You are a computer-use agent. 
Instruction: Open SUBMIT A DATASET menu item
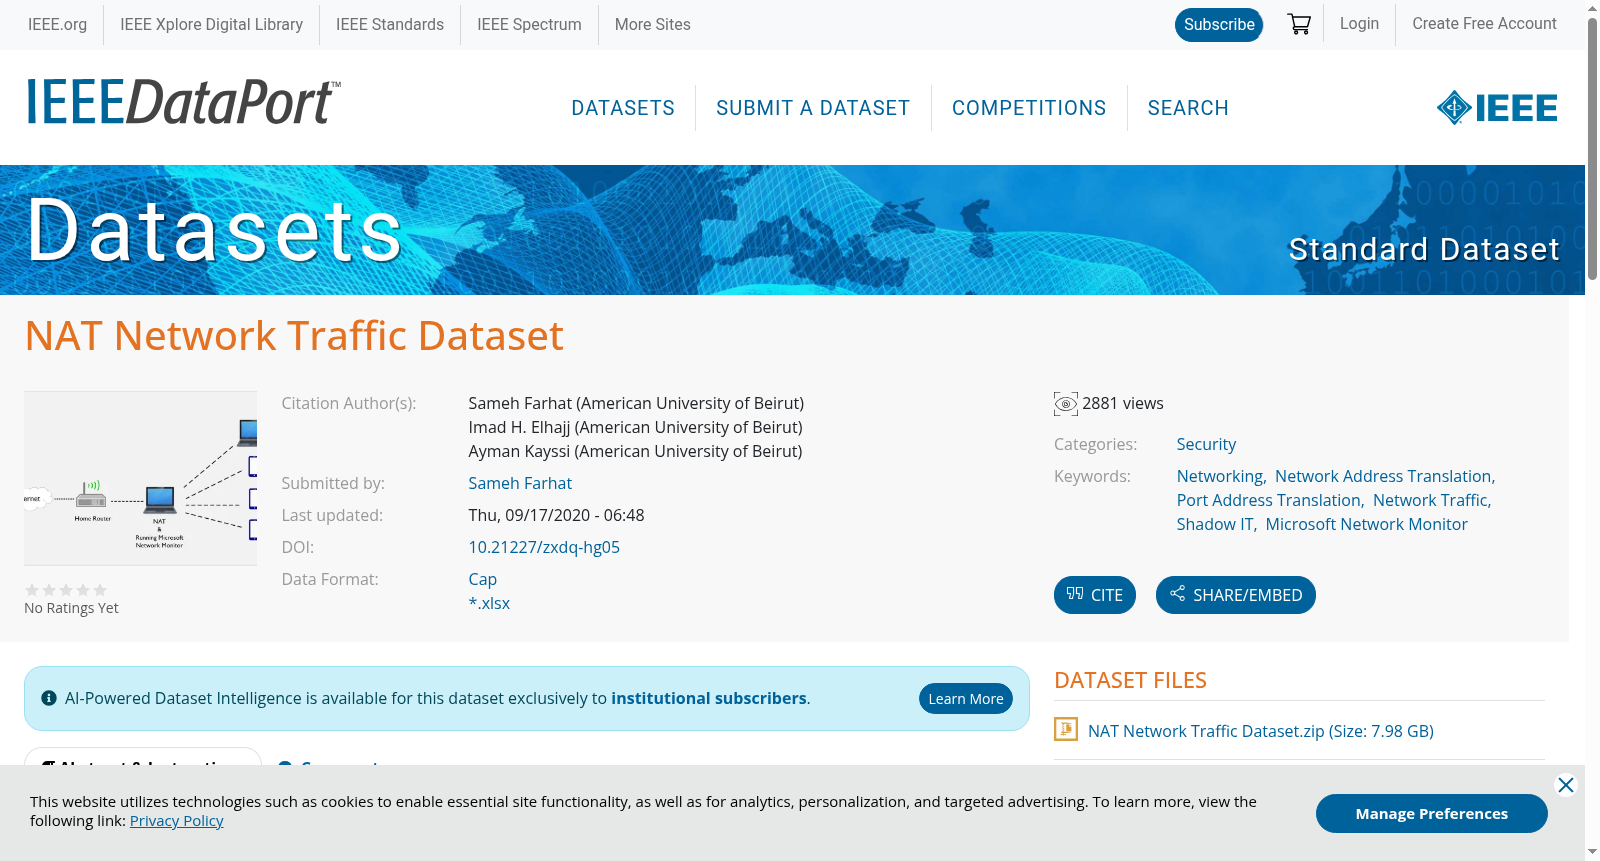813,108
